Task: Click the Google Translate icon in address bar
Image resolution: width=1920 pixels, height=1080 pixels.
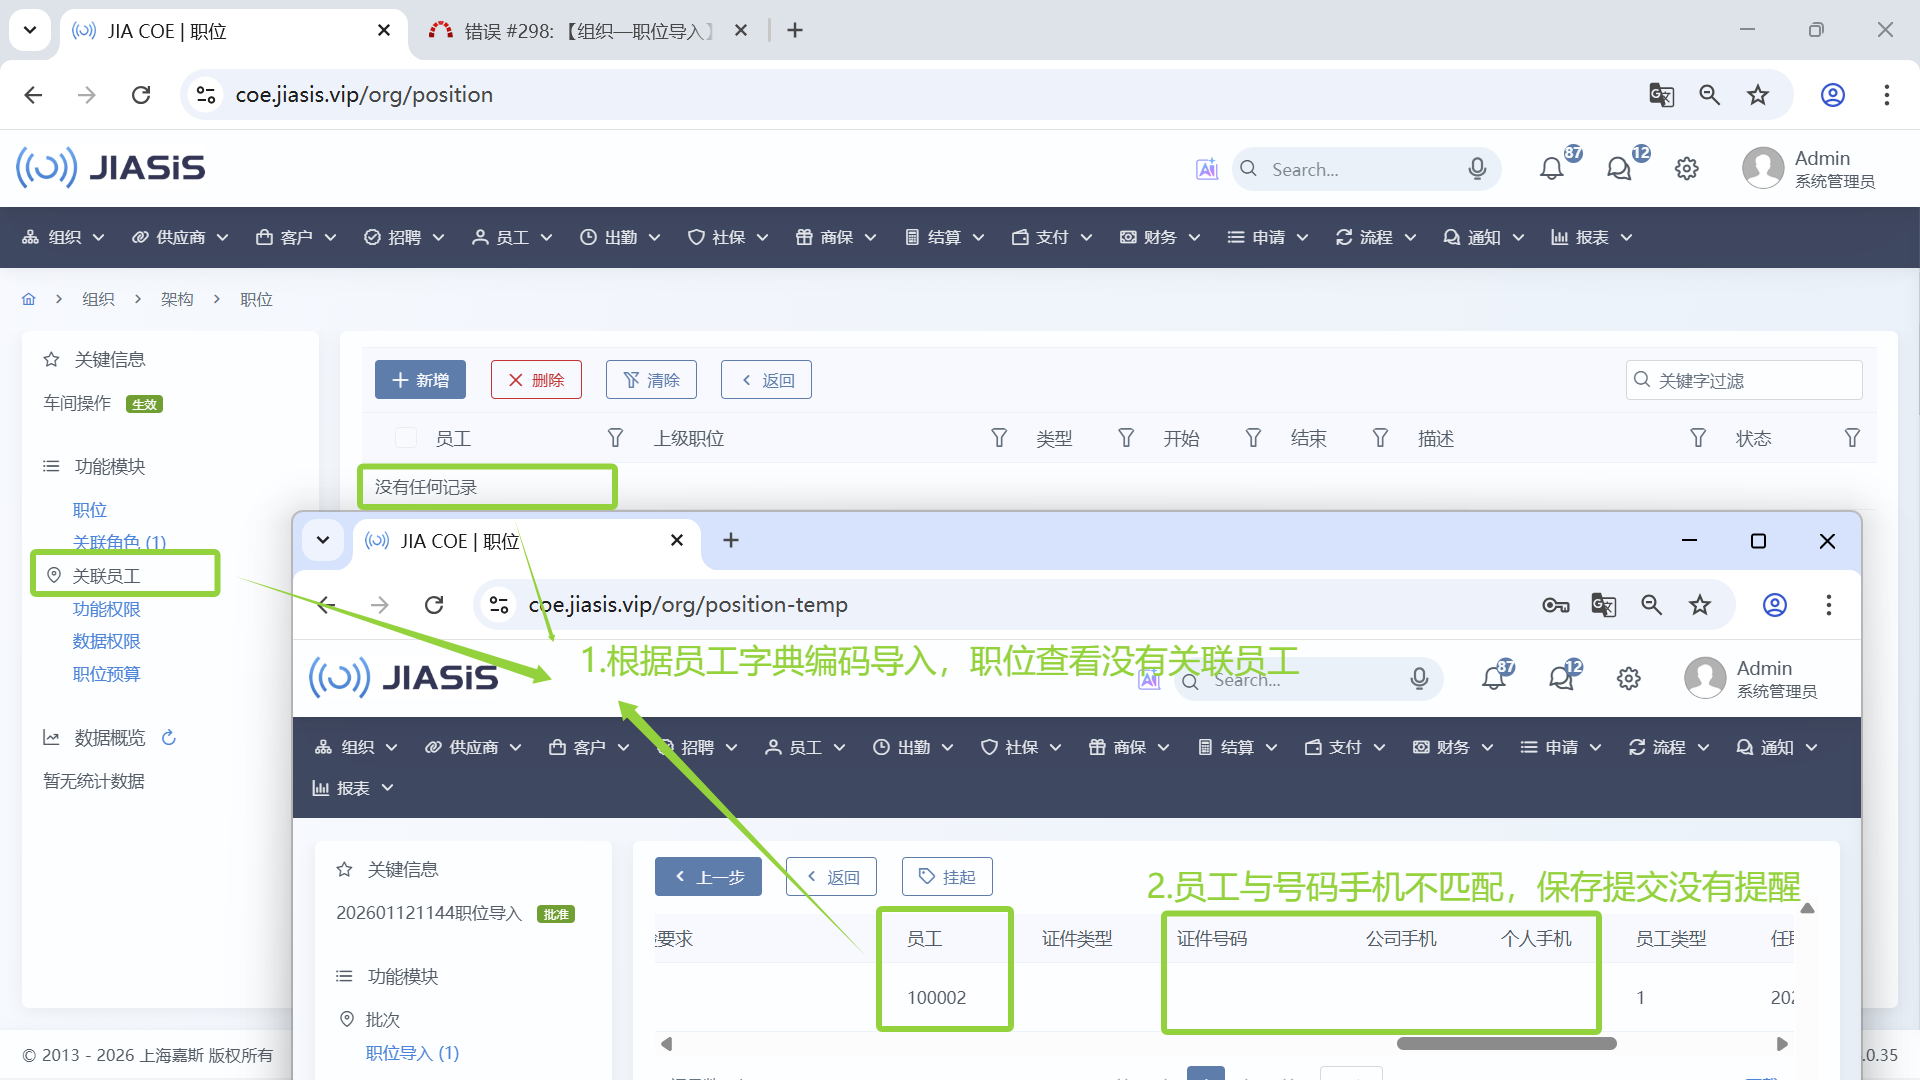Action: (1661, 95)
